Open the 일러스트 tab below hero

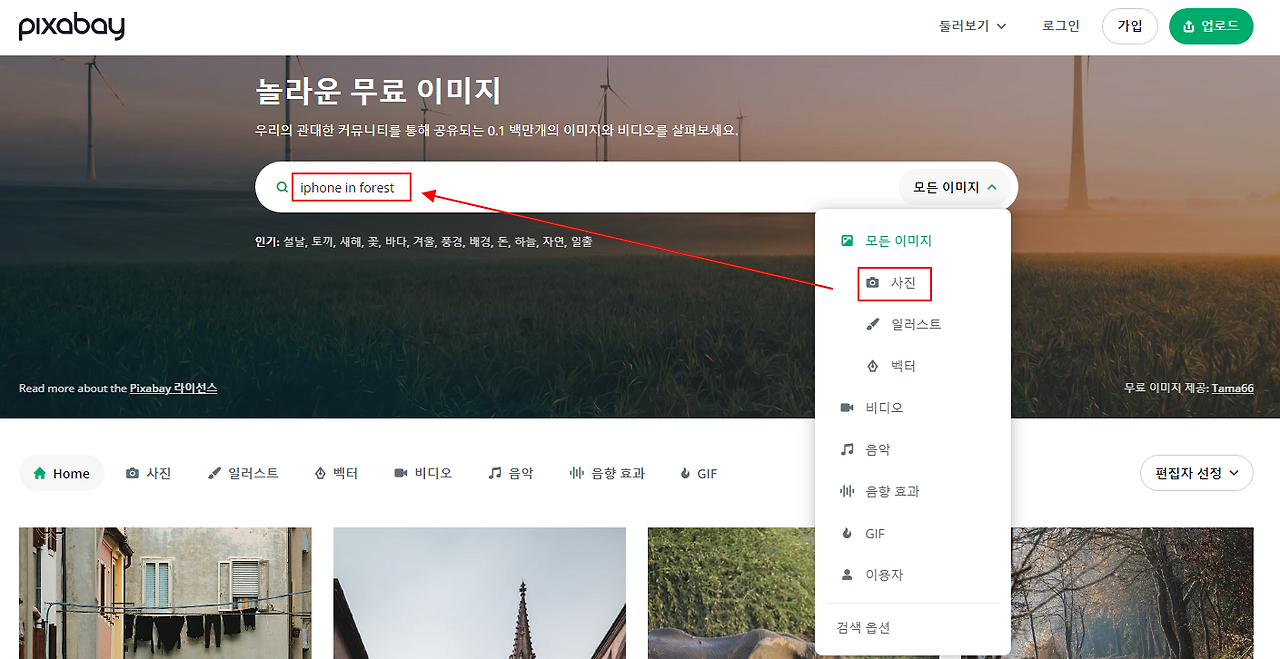click(243, 473)
